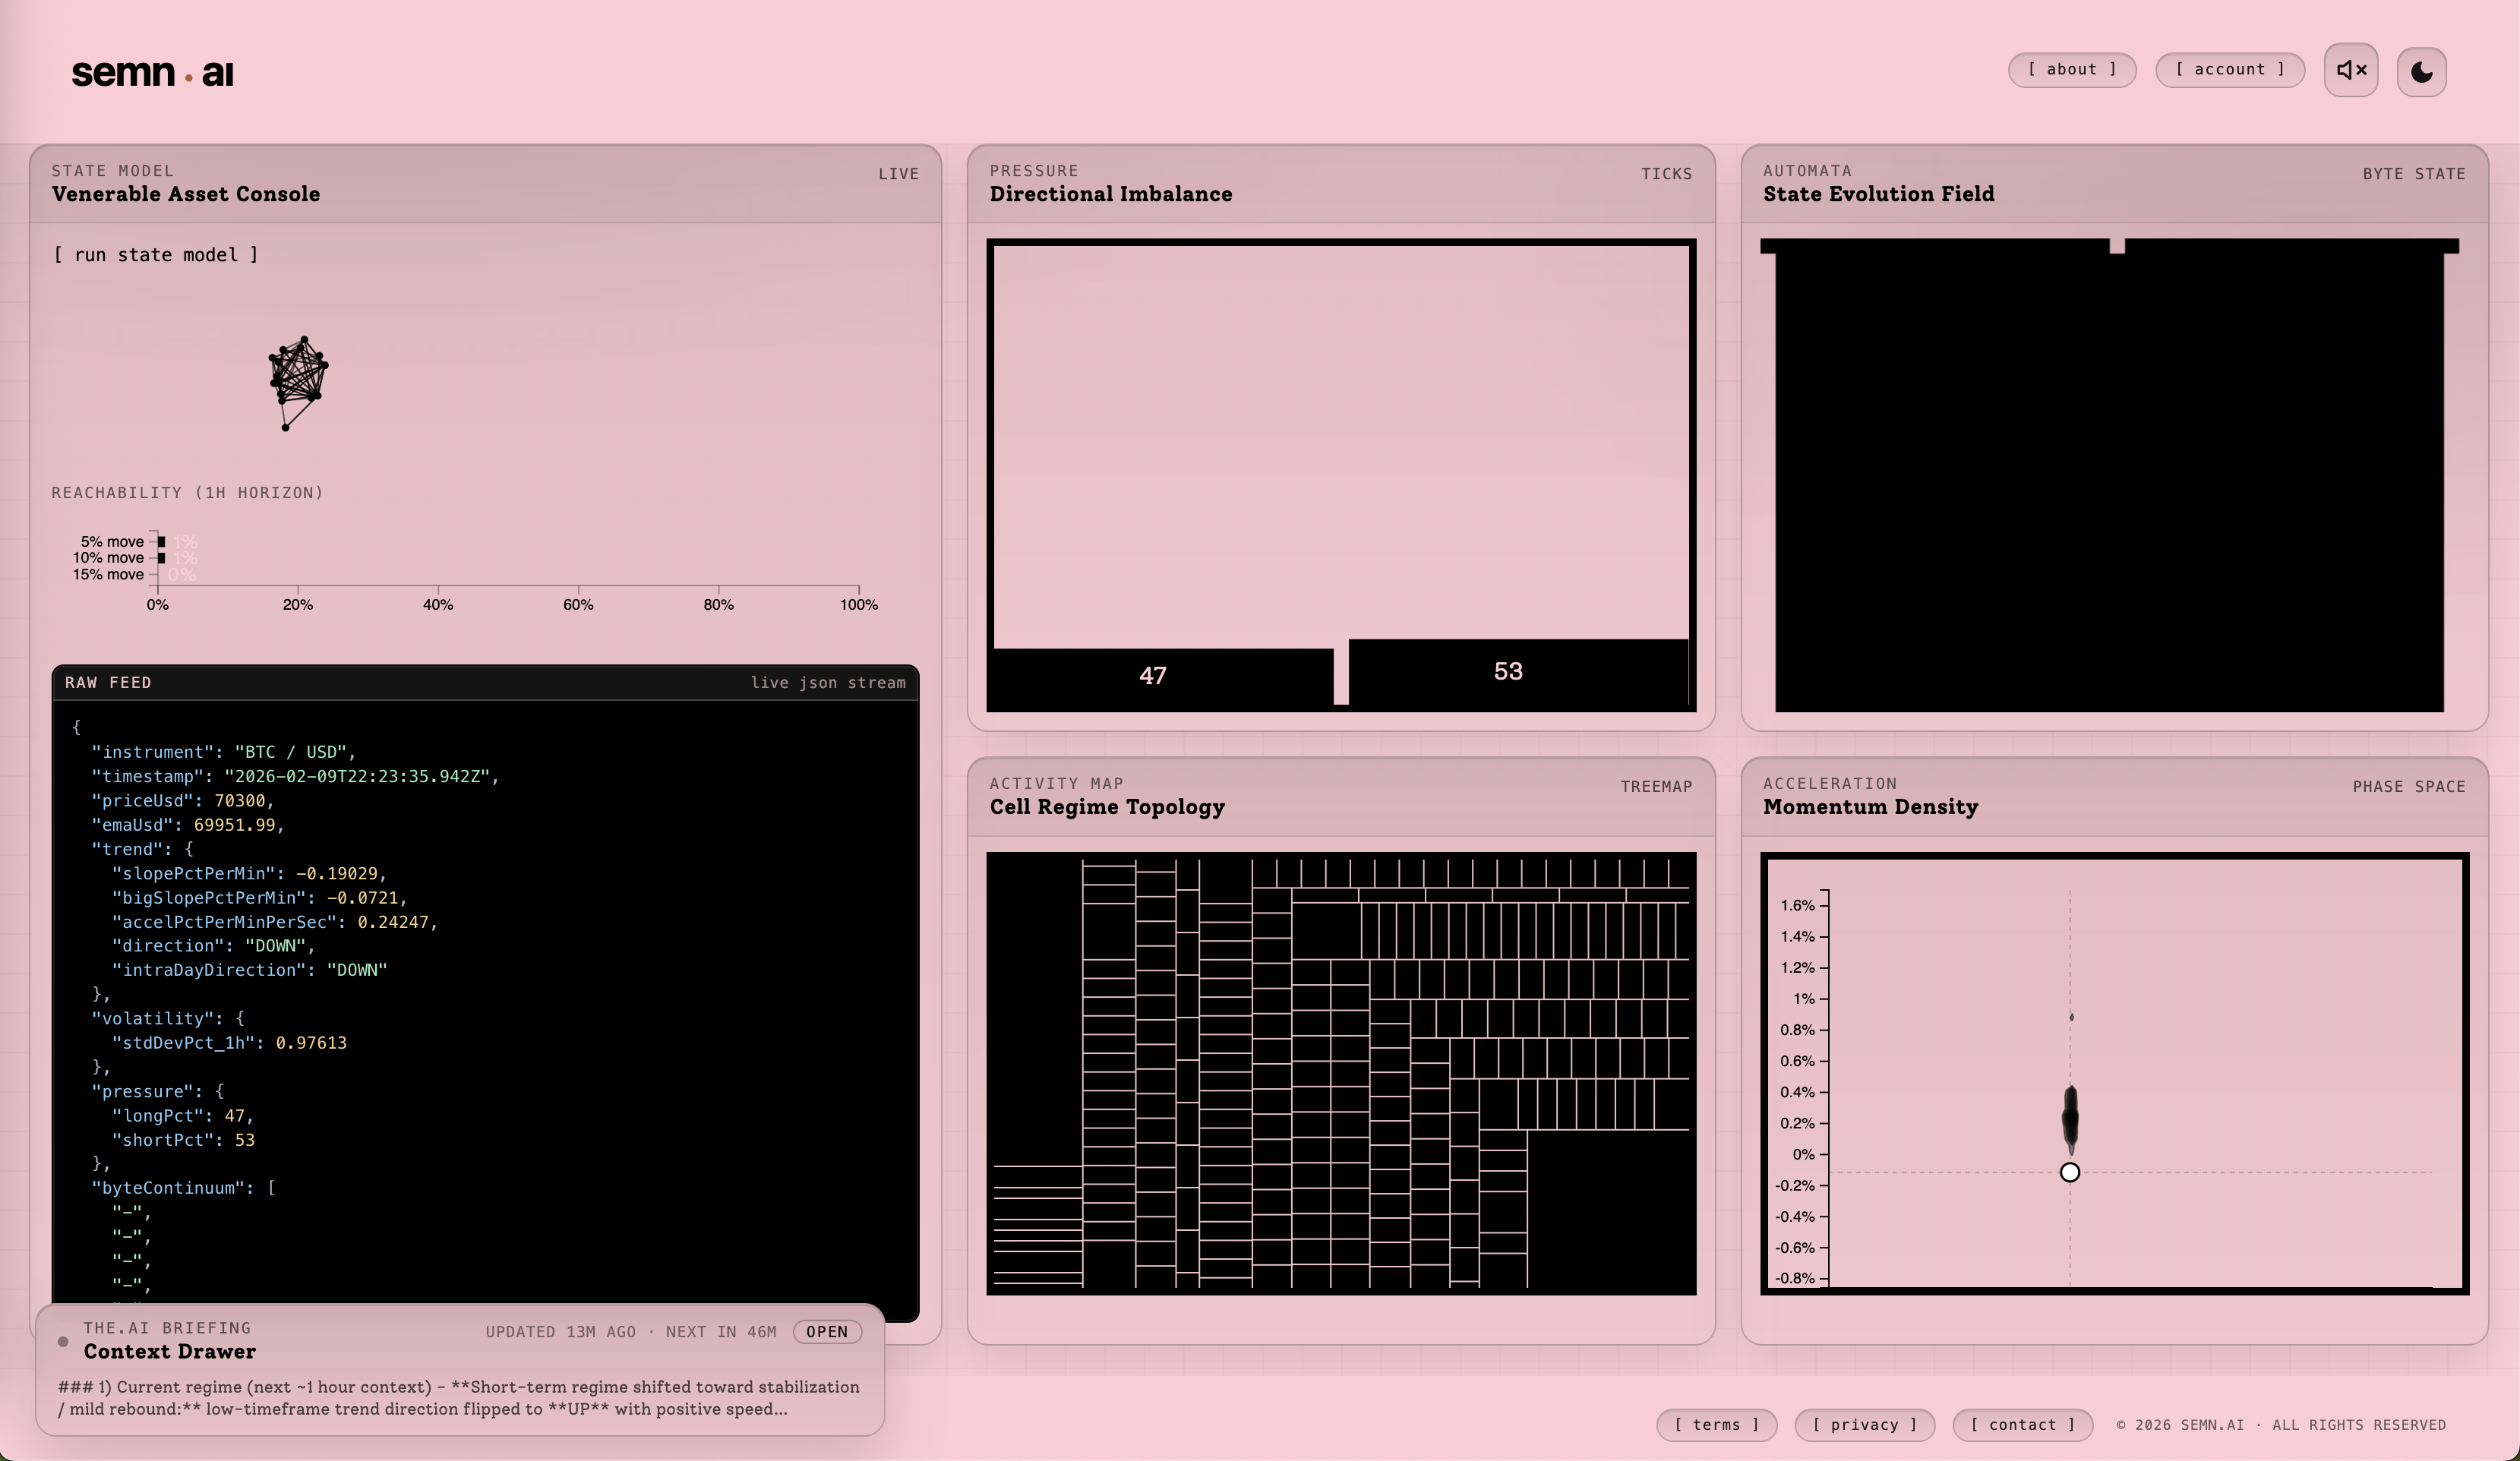Open the Context Drawer briefing

[826, 1331]
